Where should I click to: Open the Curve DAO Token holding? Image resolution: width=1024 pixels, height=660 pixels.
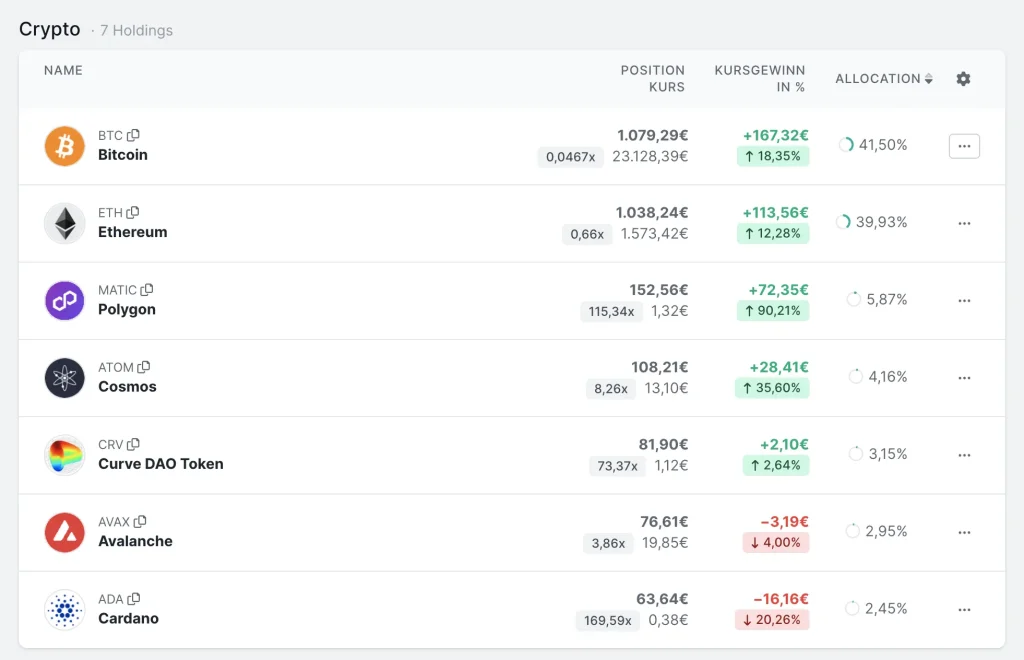point(160,464)
